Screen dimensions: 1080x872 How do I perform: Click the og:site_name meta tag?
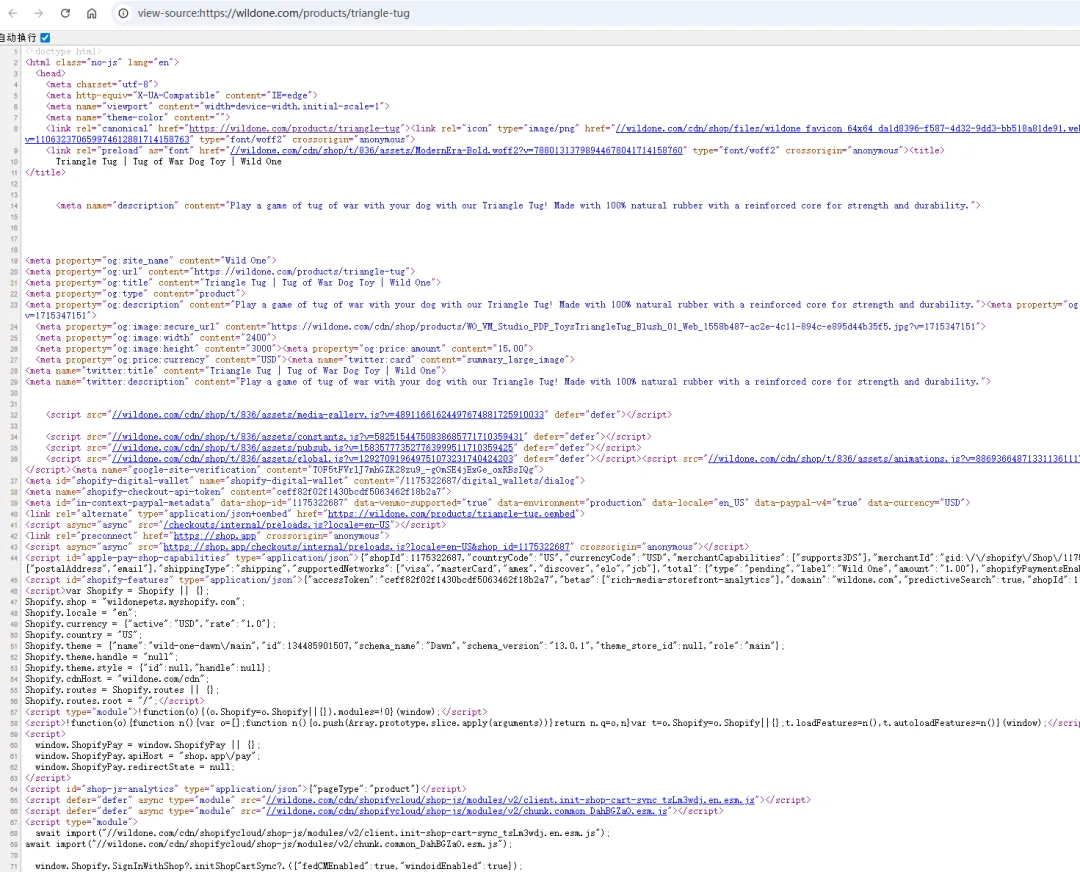pos(151,260)
